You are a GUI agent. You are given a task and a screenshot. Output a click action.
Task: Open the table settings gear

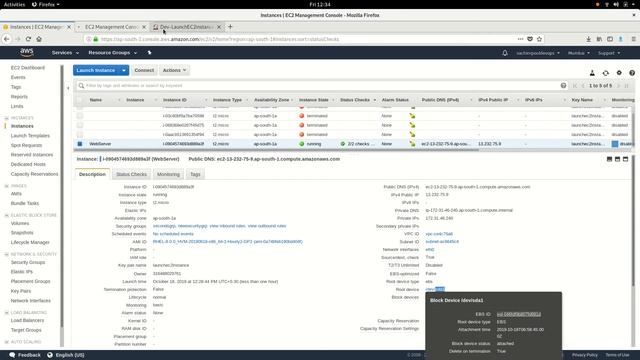tap(619, 73)
